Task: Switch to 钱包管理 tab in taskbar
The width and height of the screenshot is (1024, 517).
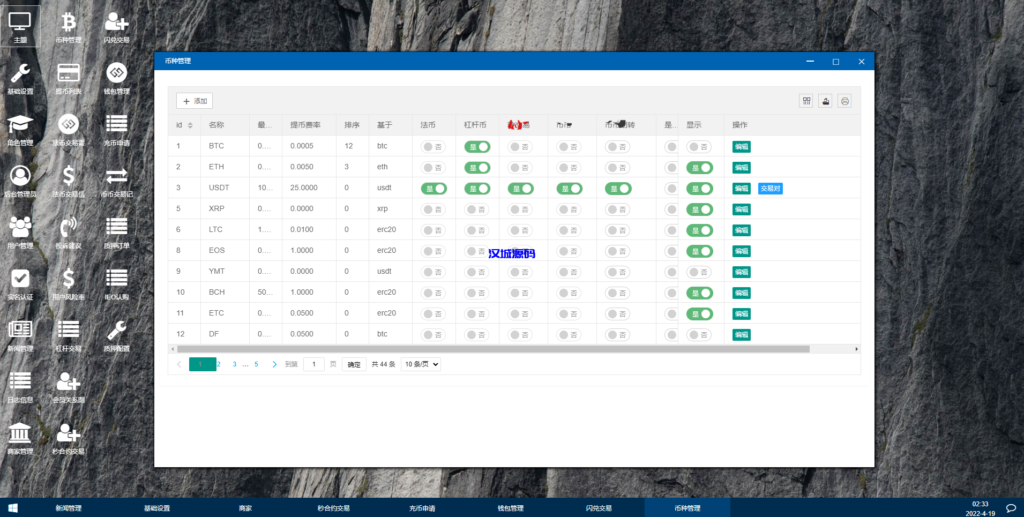Action: tap(510, 508)
